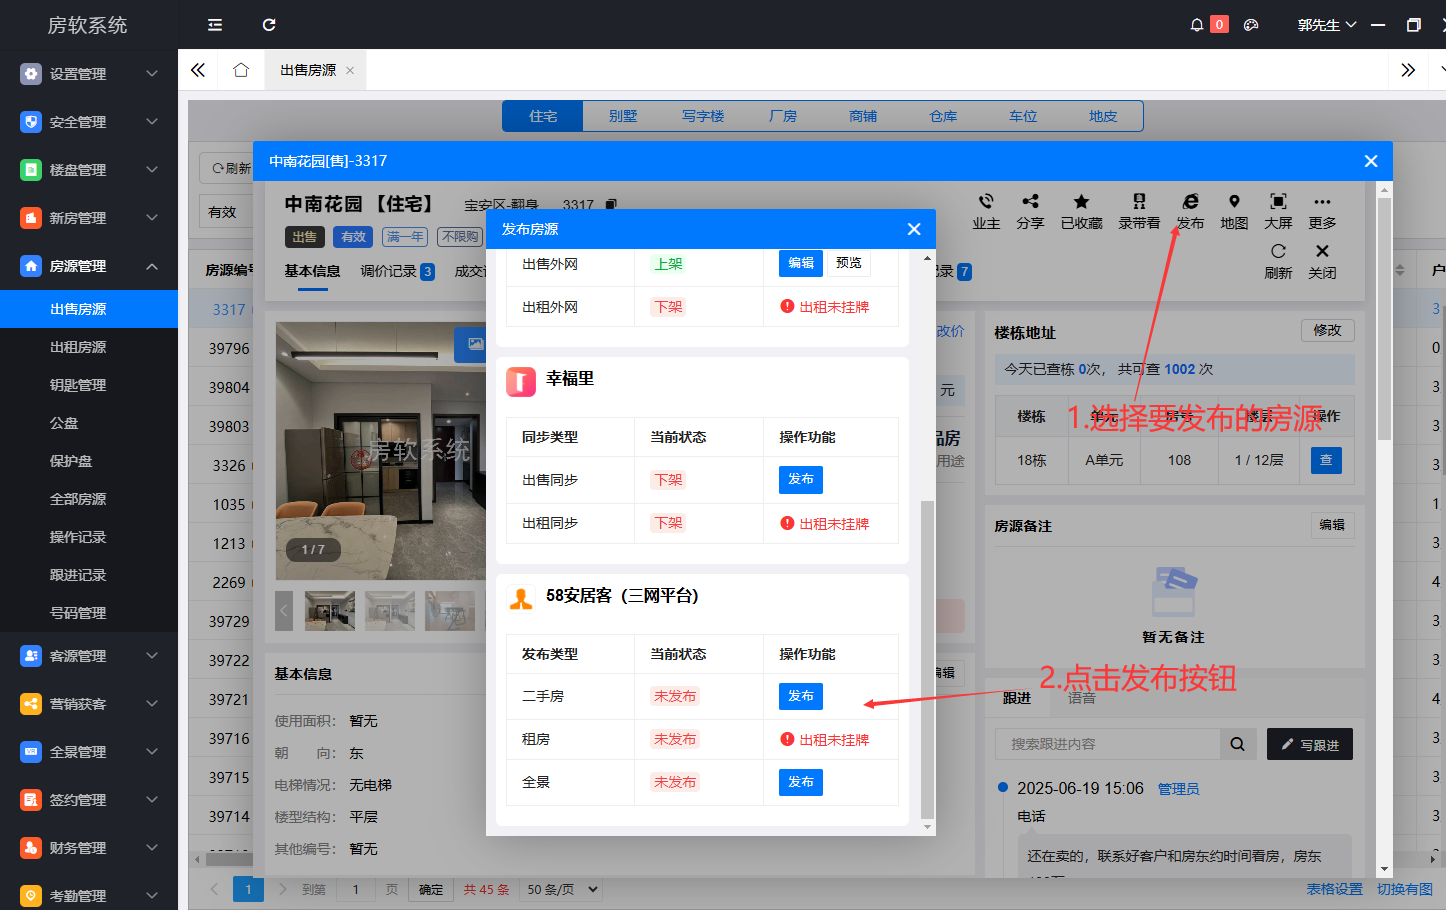Click the search icon next to 搜索跟进内容

tap(1237, 744)
